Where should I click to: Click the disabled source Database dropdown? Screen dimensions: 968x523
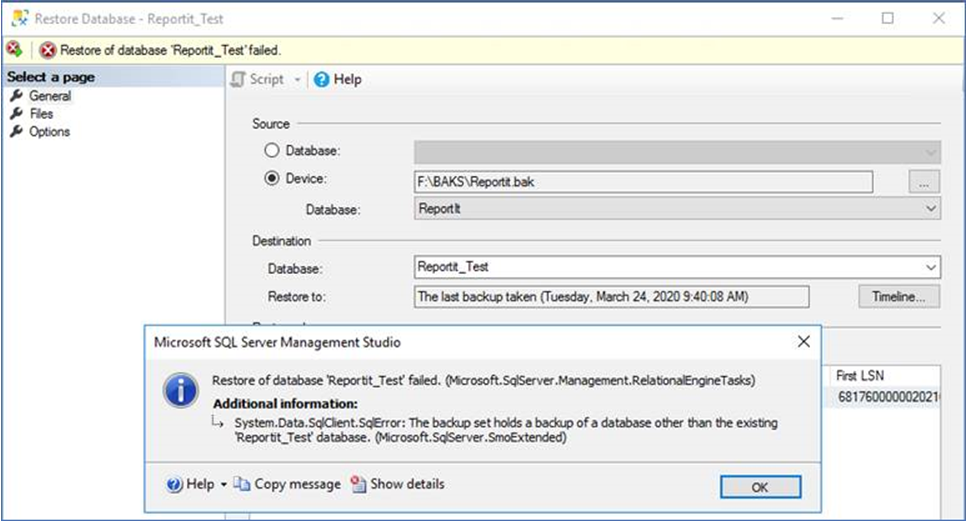677,152
